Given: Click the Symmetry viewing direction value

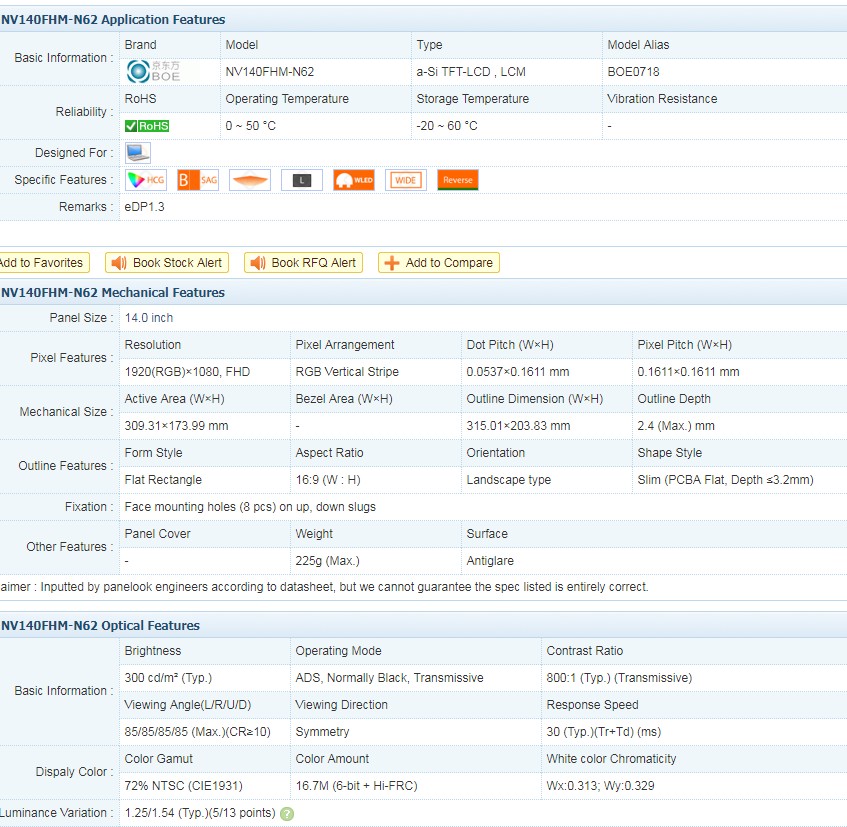Looking at the screenshot, I should (x=322, y=732).
